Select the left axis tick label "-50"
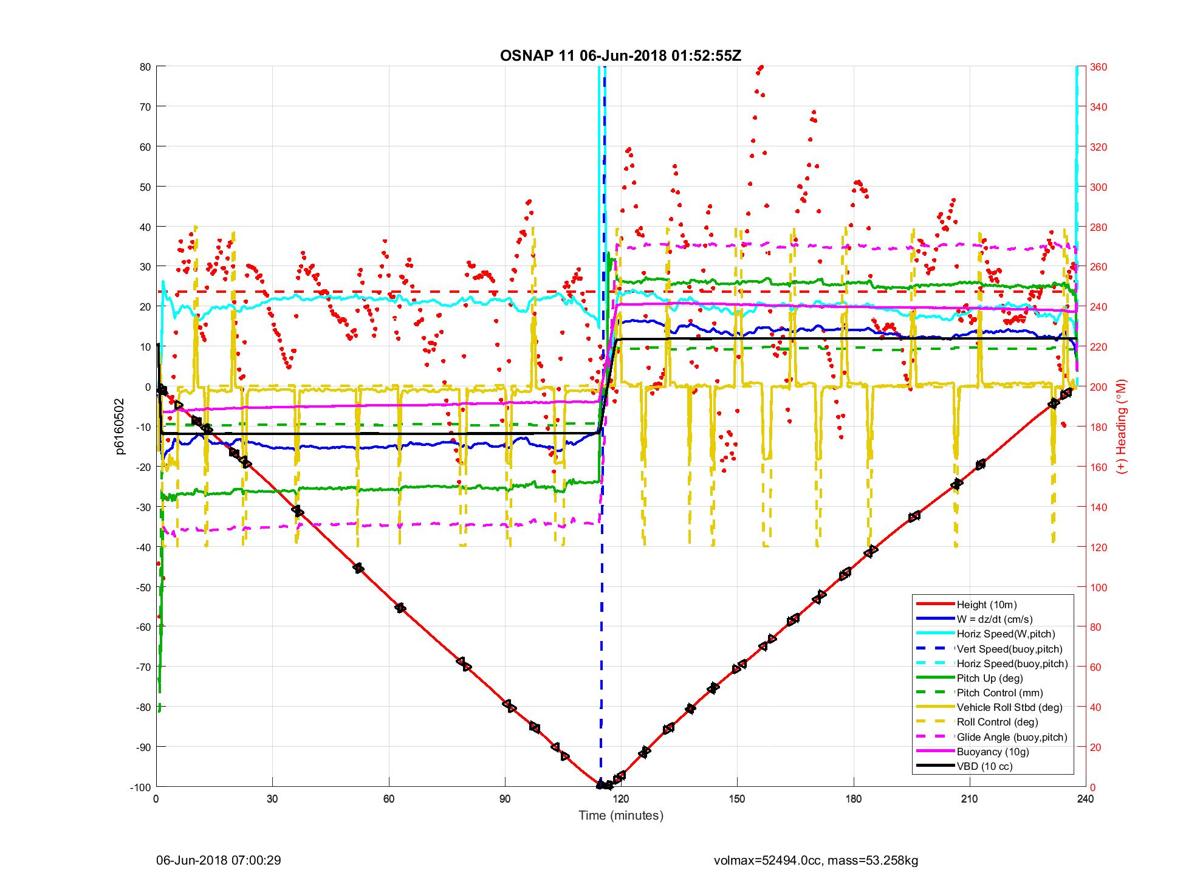The height and width of the screenshot is (885, 1200). pos(141,587)
